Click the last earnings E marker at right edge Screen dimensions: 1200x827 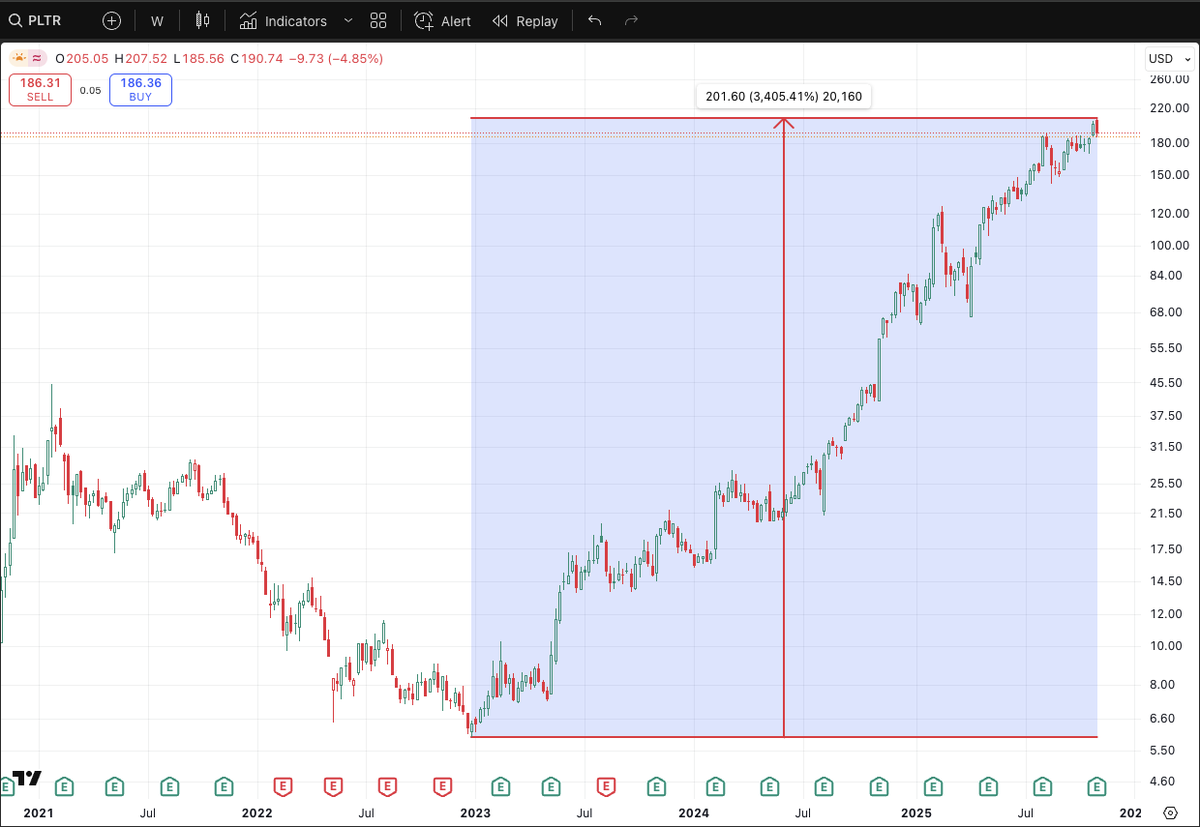coord(1097,786)
